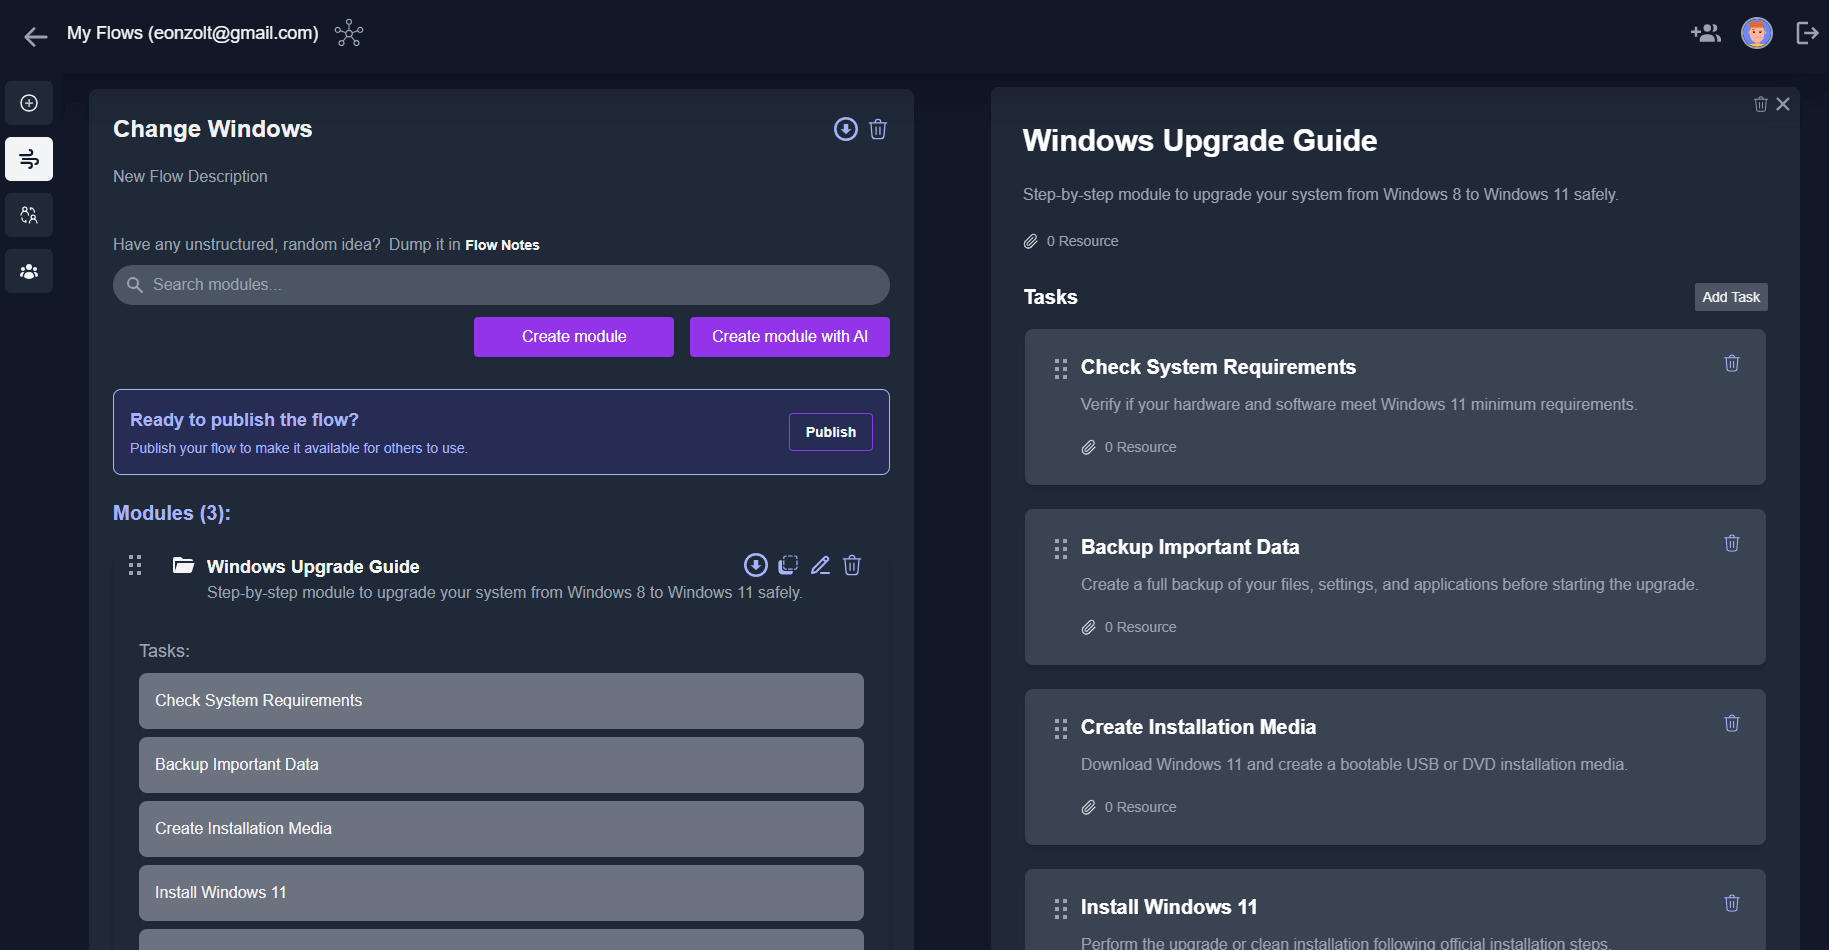Screen dimensions: 1829x950
Task: Click the back arrow next to My Flows
Action: (35, 37)
